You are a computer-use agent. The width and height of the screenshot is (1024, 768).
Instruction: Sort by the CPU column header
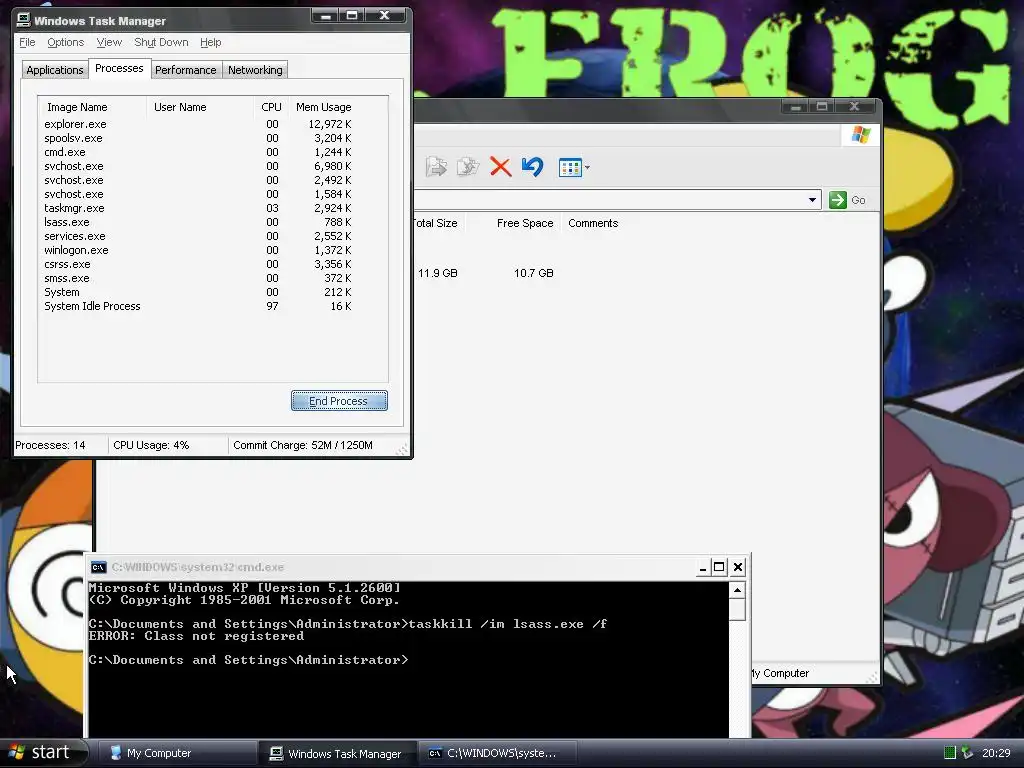271,107
